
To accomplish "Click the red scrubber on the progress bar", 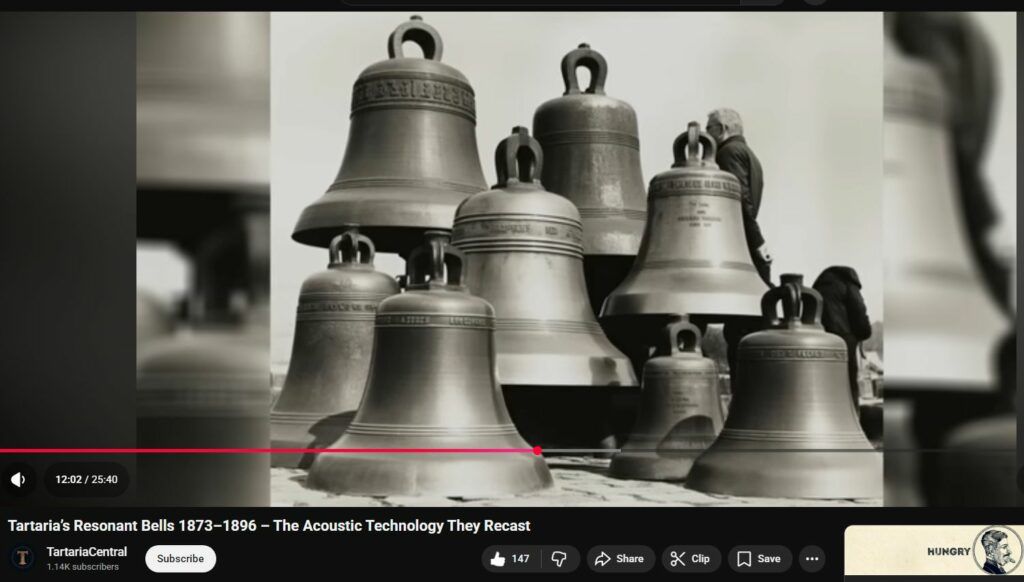I will tap(538, 451).
